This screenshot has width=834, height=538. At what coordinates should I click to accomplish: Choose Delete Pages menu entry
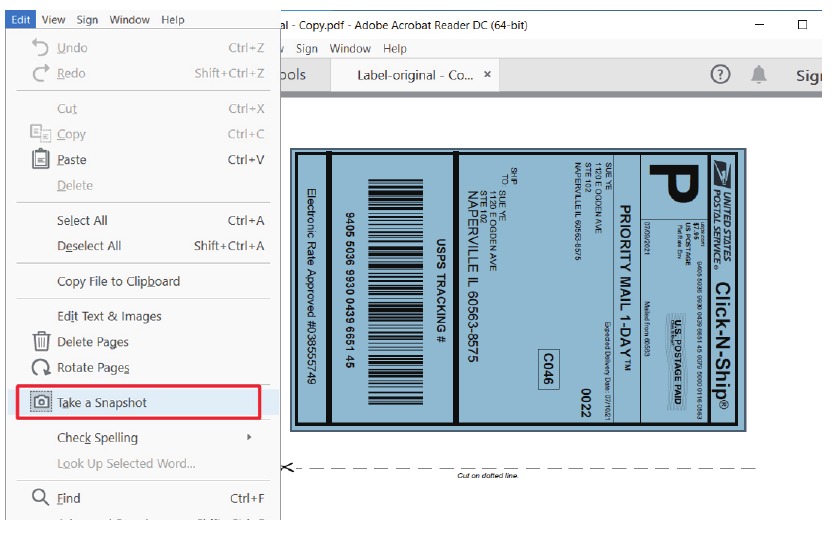point(144,342)
